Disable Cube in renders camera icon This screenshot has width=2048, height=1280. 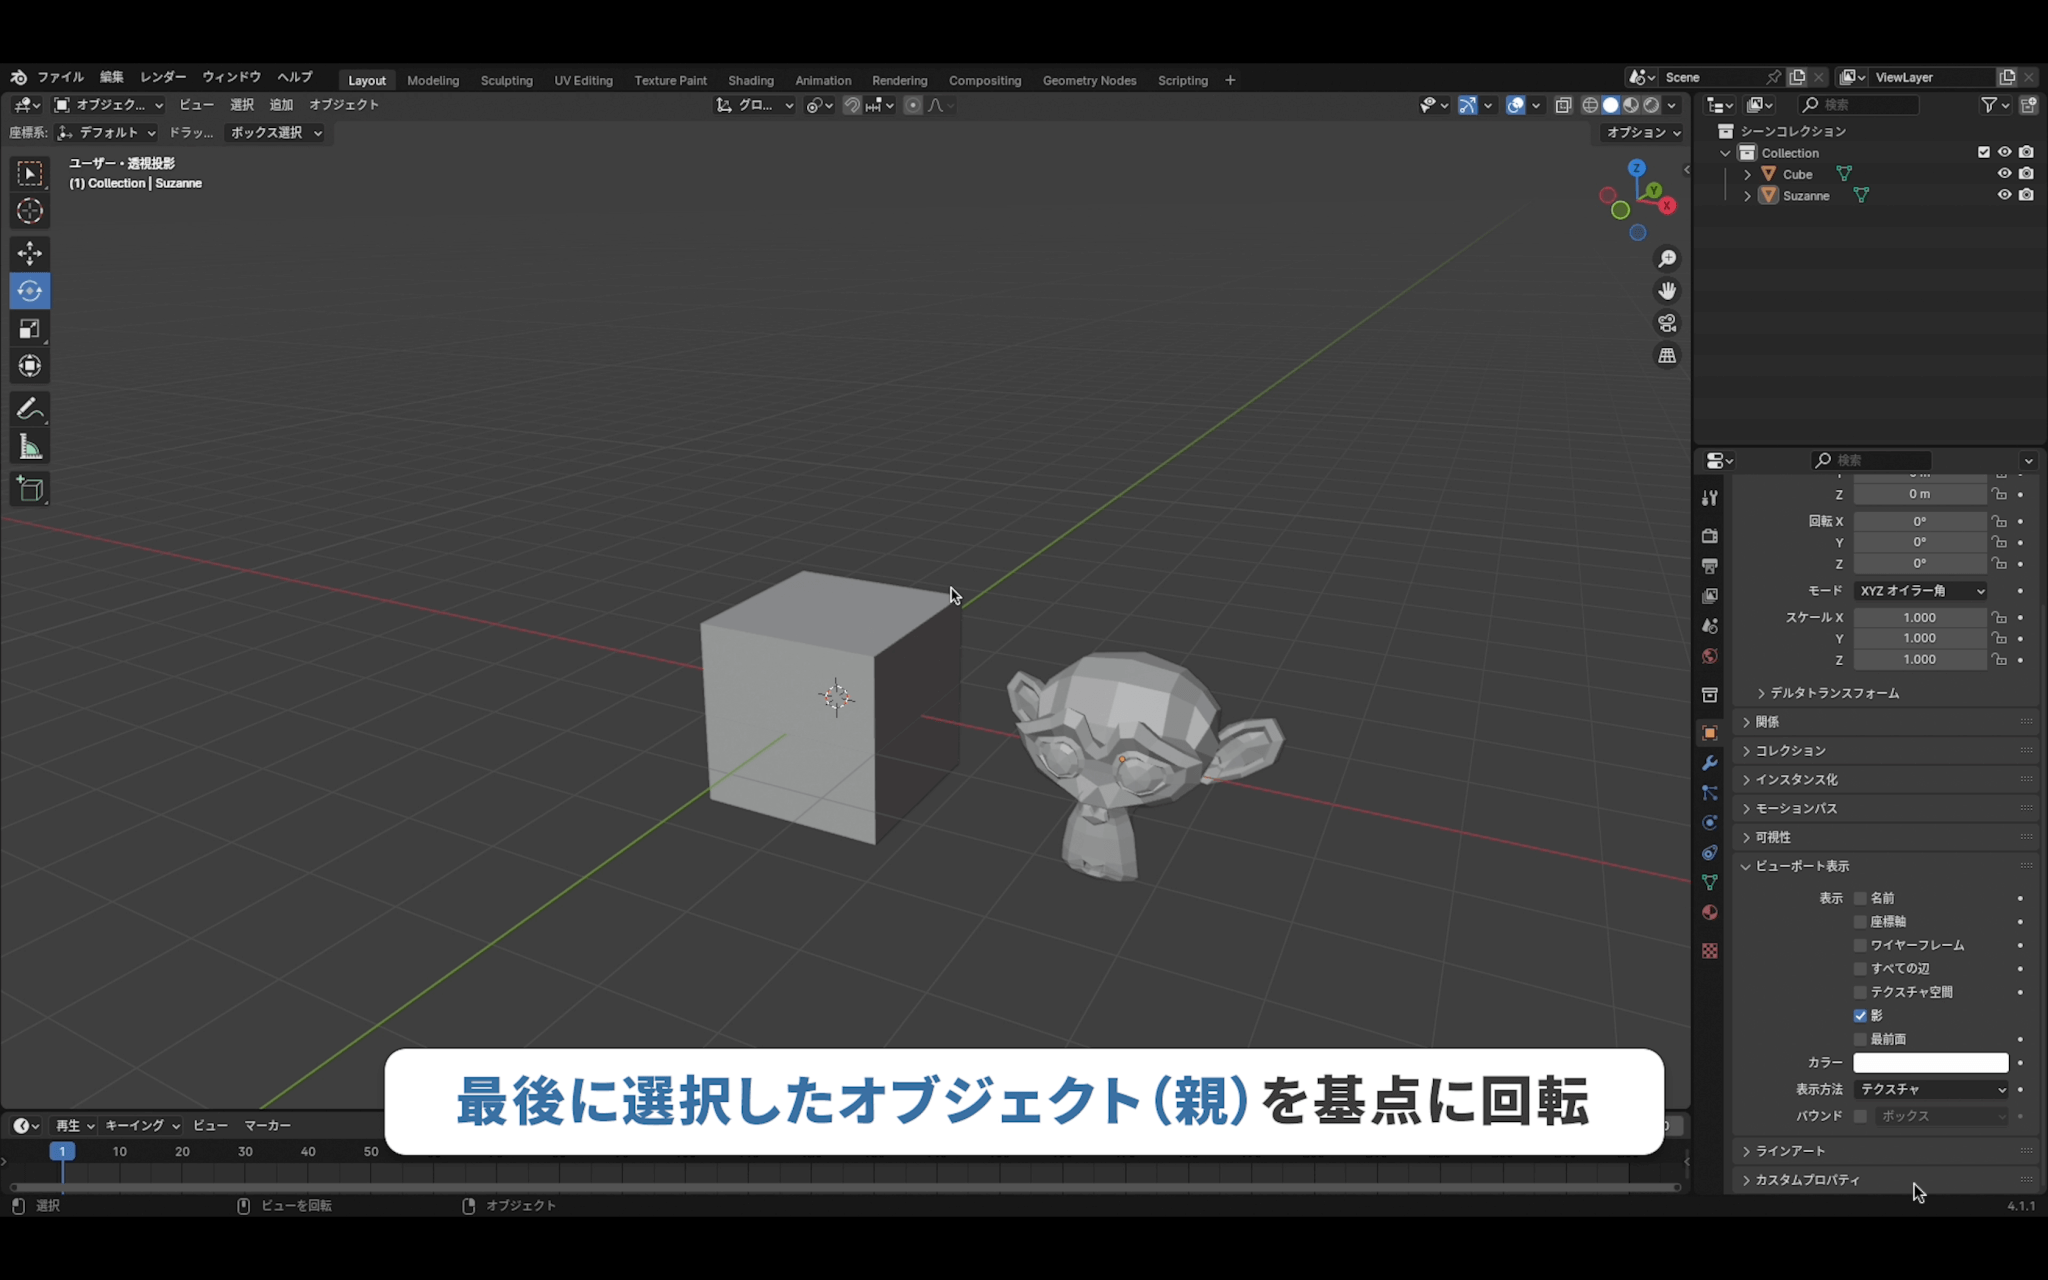[x=2026, y=174]
